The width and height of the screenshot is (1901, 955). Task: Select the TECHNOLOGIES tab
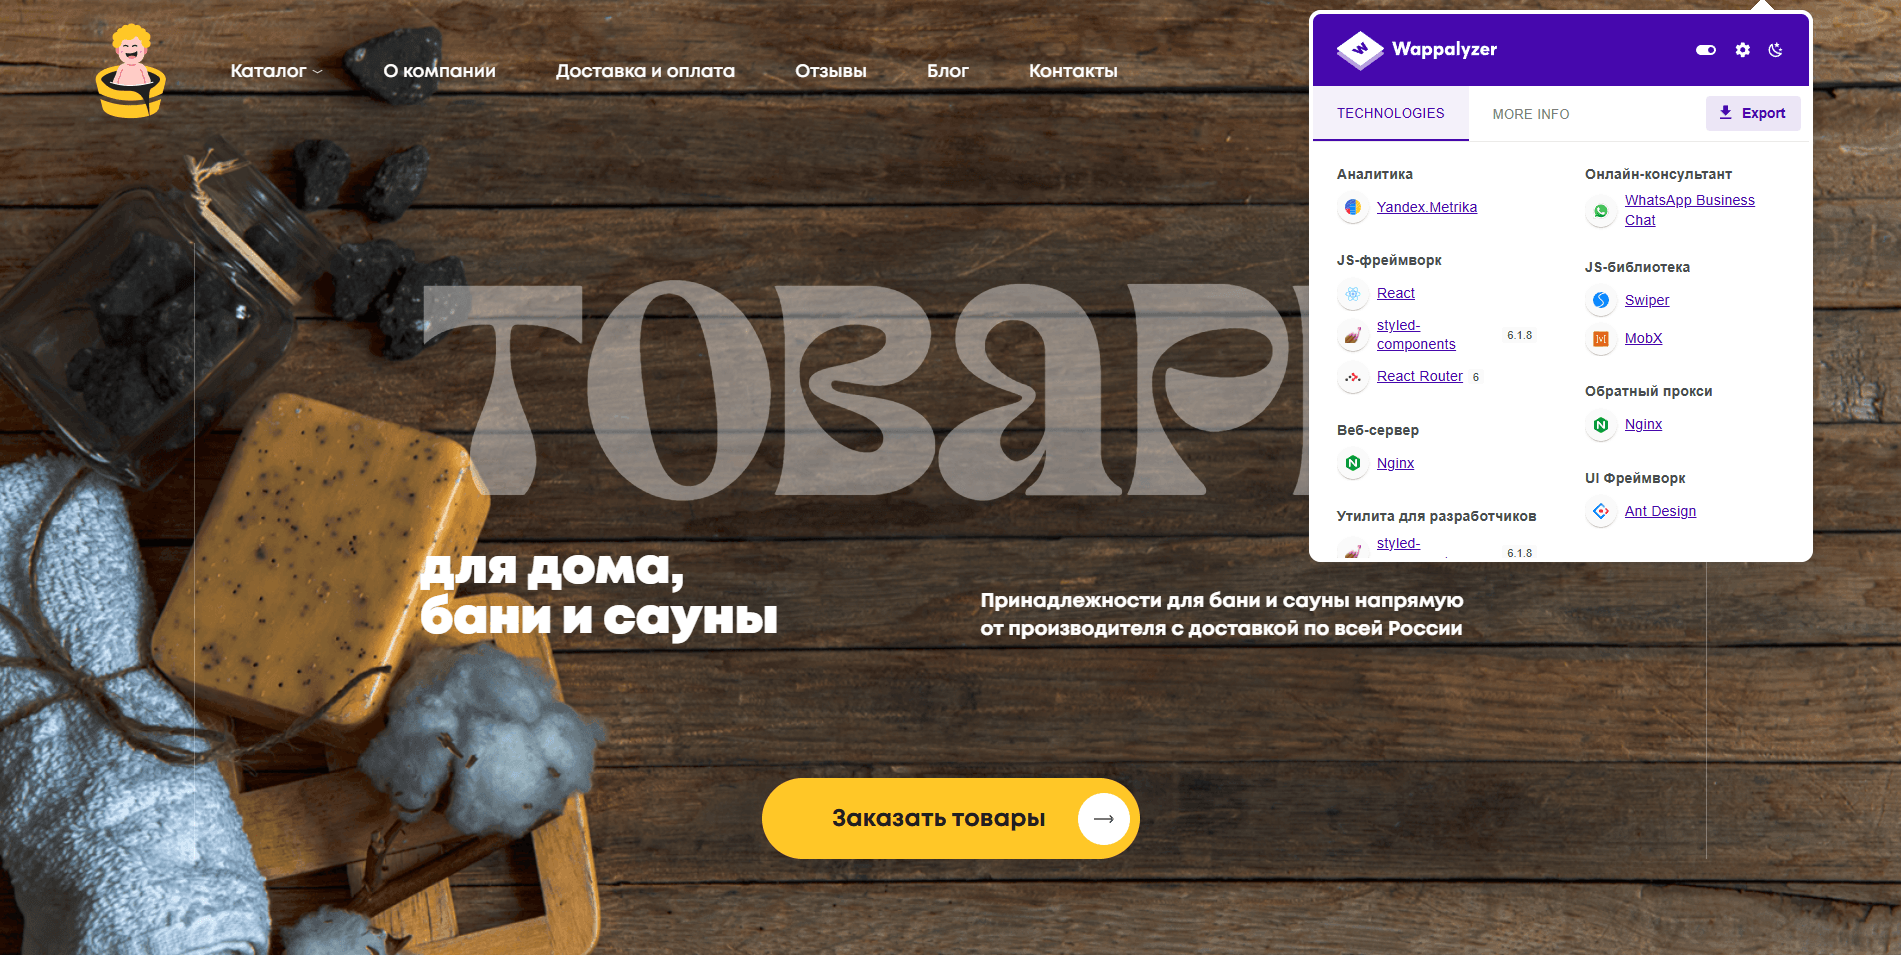[x=1391, y=114]
